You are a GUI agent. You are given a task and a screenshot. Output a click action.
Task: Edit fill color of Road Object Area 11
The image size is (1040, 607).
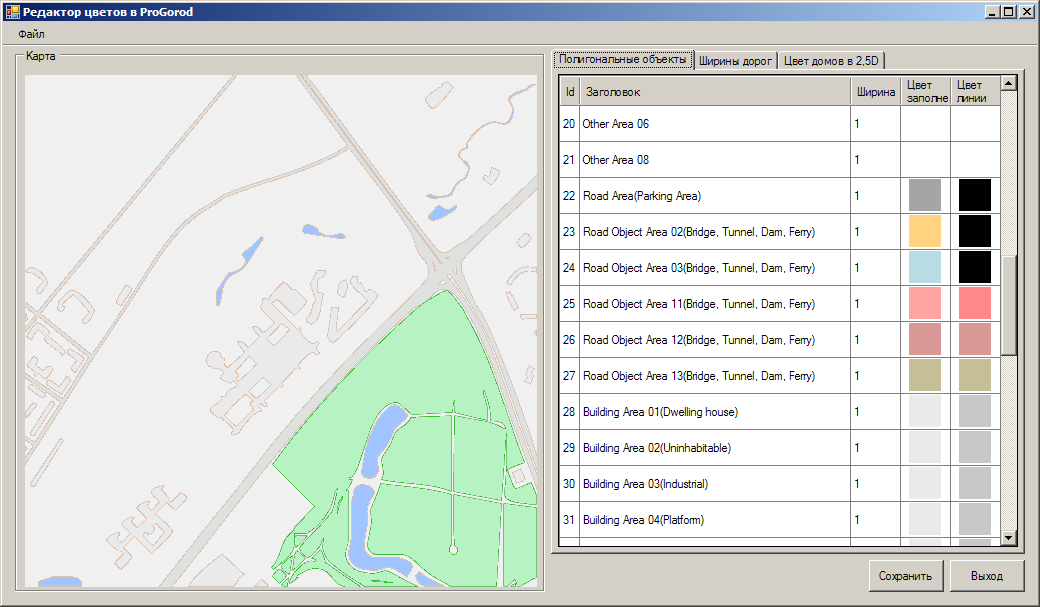coord(925,304)
